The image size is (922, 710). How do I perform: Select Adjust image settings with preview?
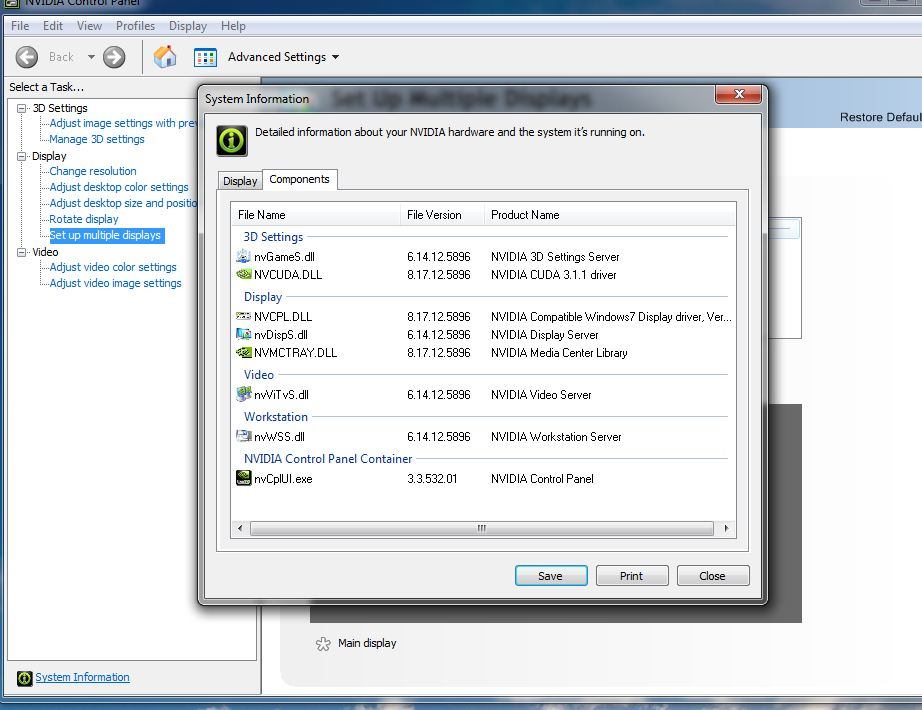click(123, 123)
